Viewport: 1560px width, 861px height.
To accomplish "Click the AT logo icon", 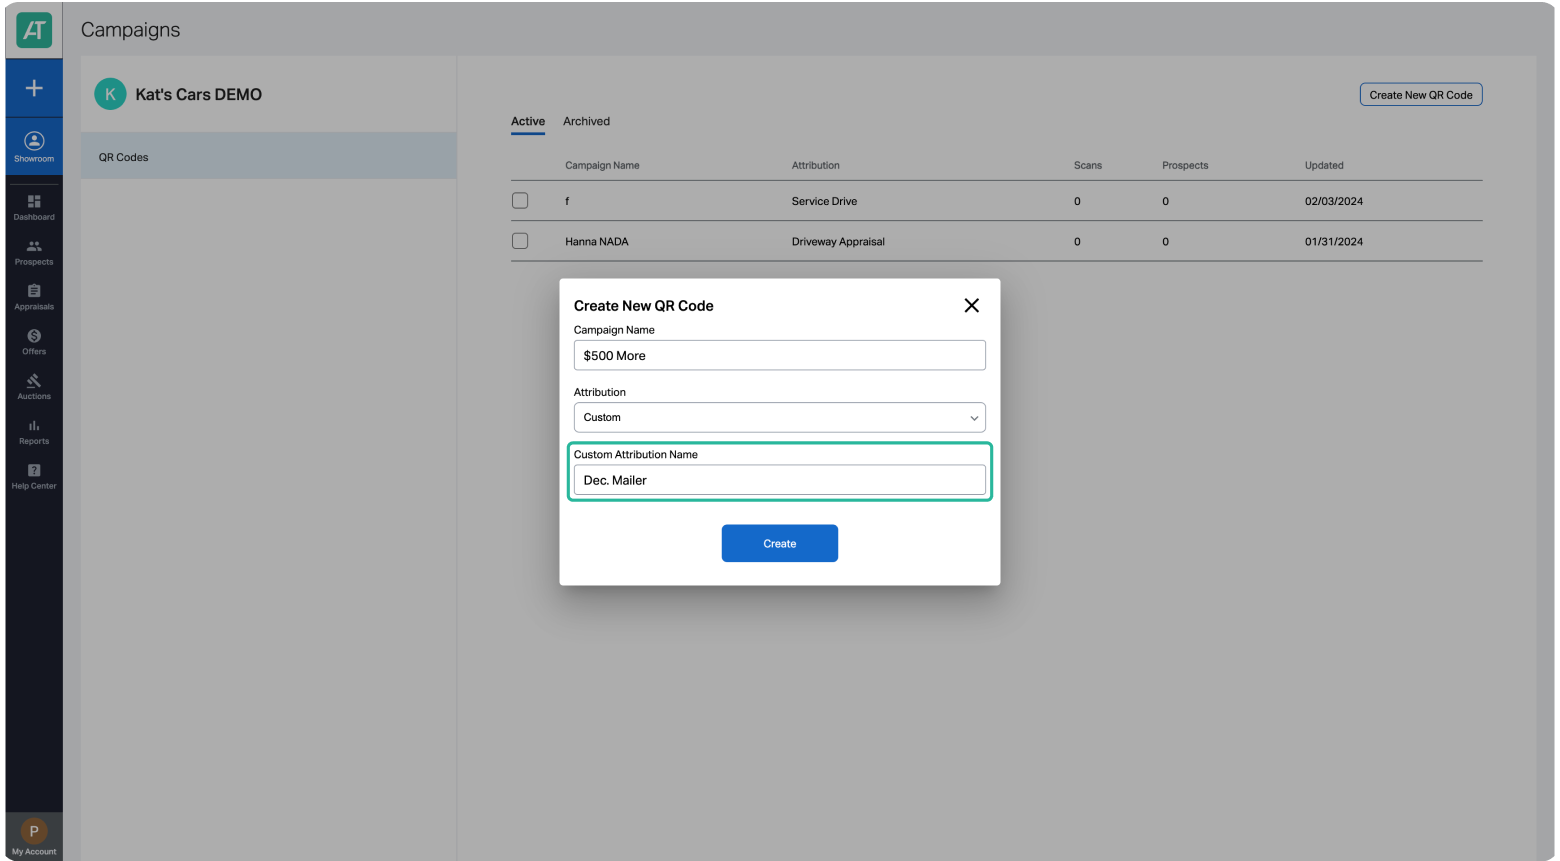I will 34,30.
